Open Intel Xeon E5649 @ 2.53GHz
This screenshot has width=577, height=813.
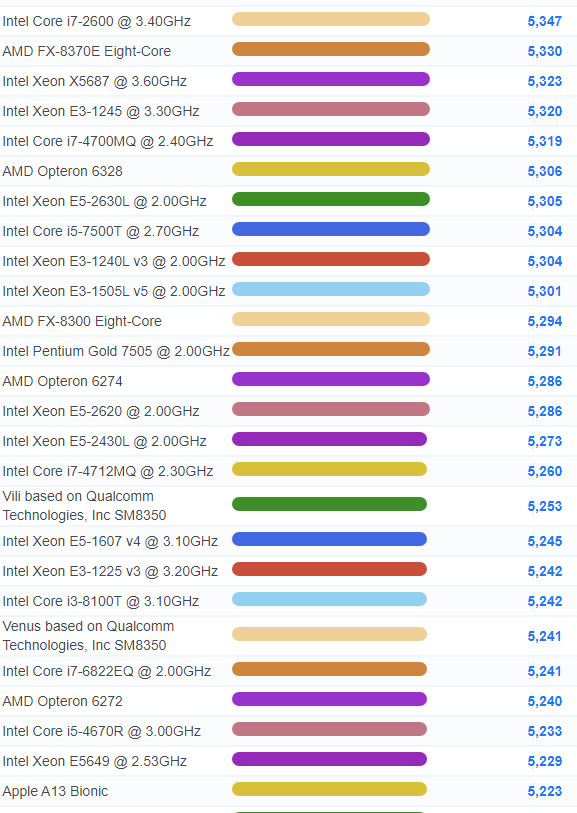coord(94,762)
